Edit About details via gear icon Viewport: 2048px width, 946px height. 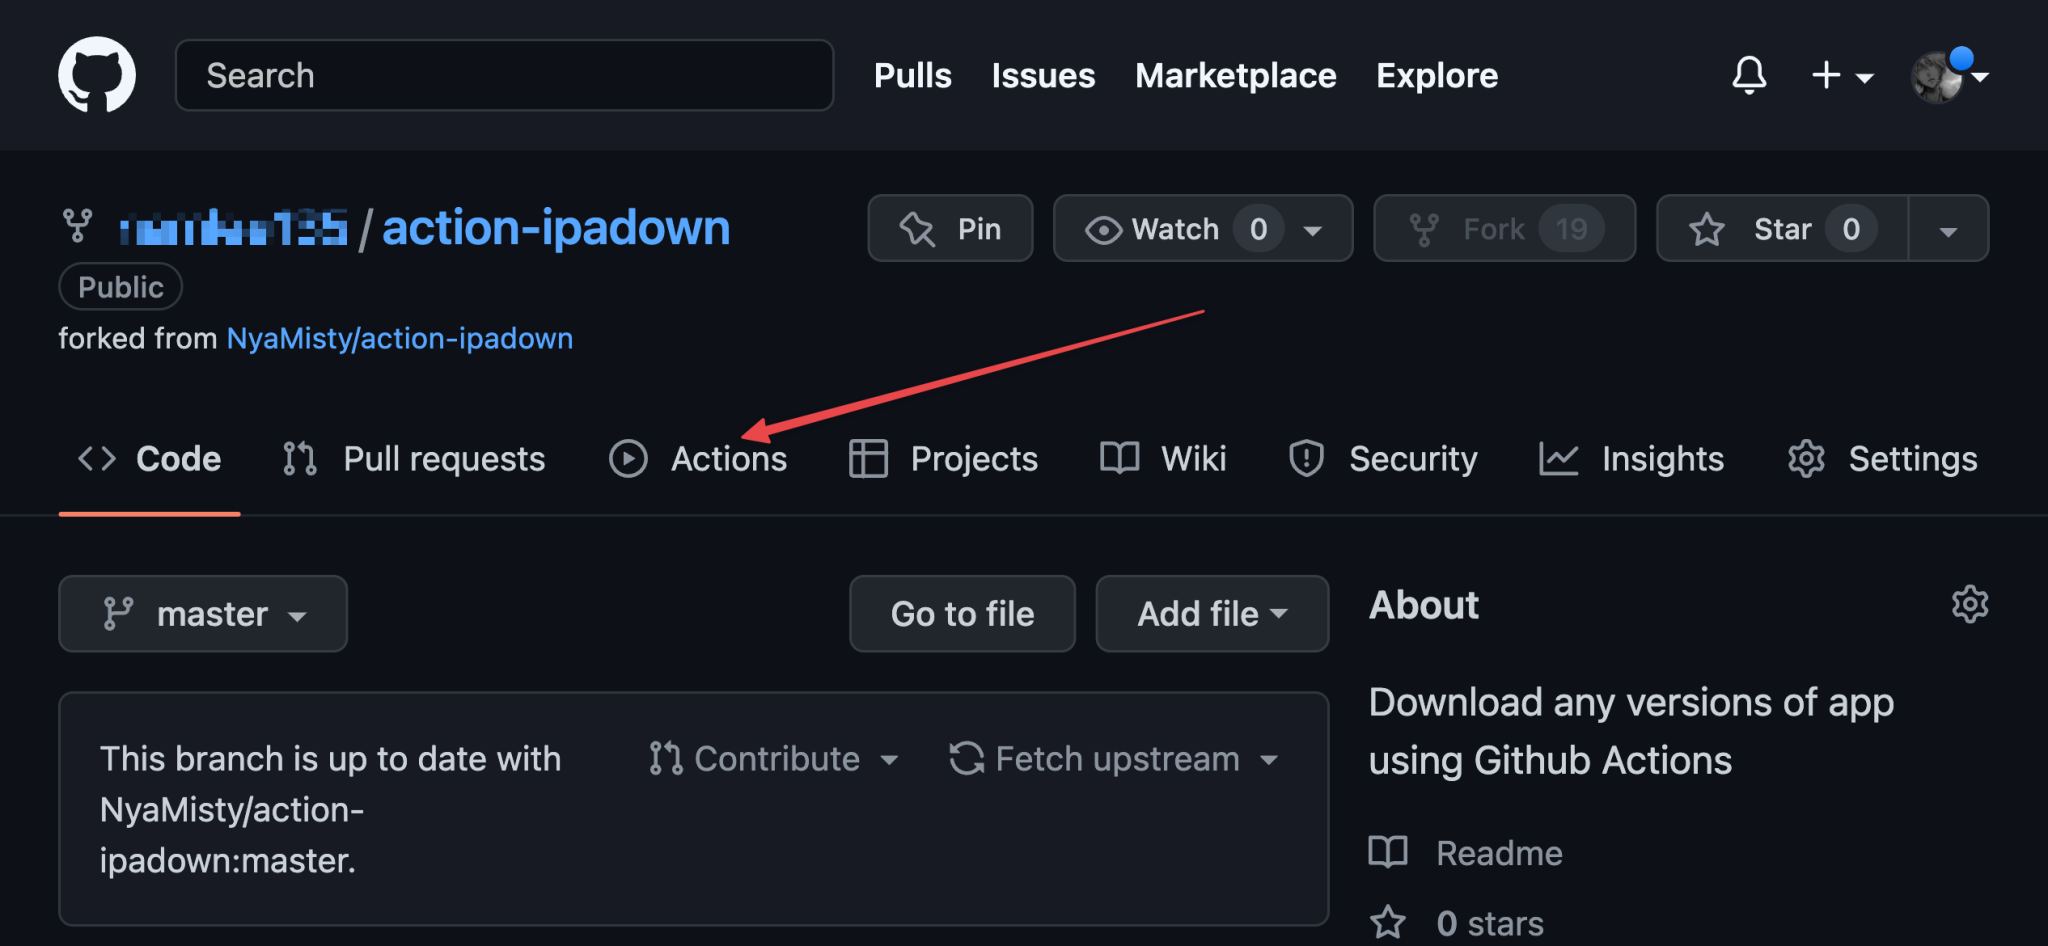(1970, 605)
